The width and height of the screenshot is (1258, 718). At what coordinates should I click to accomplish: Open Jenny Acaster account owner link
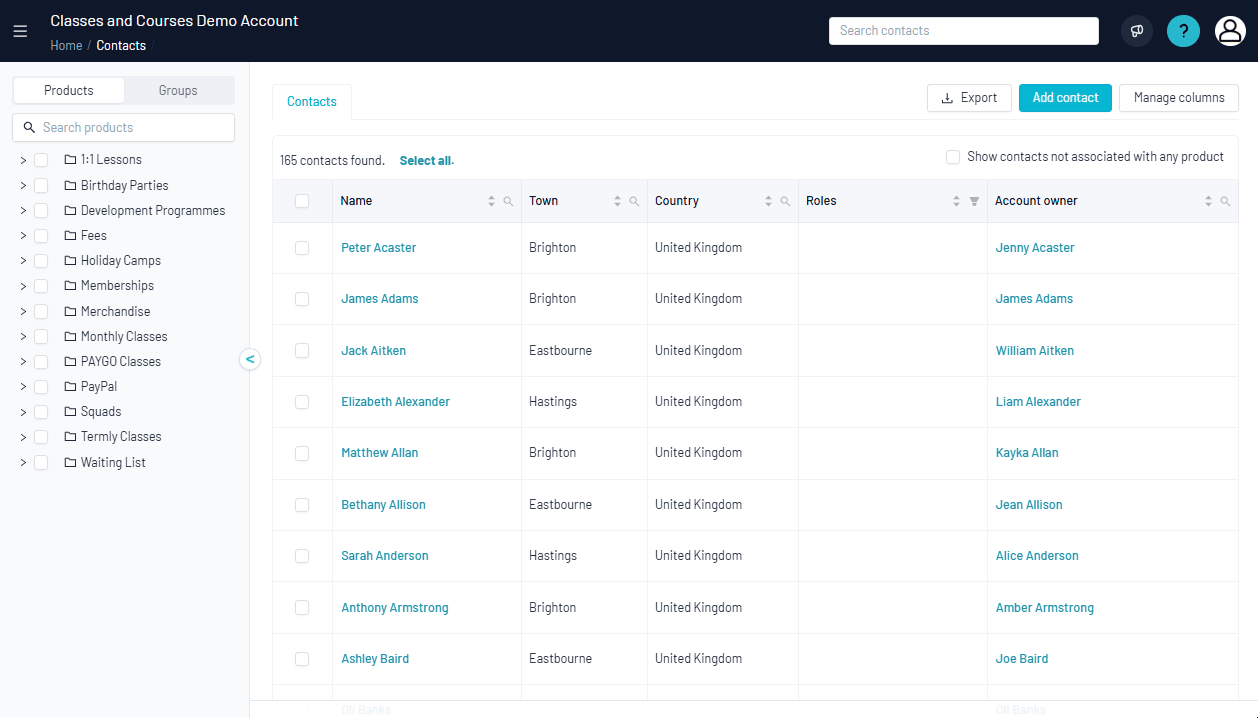coord(1035,248)
